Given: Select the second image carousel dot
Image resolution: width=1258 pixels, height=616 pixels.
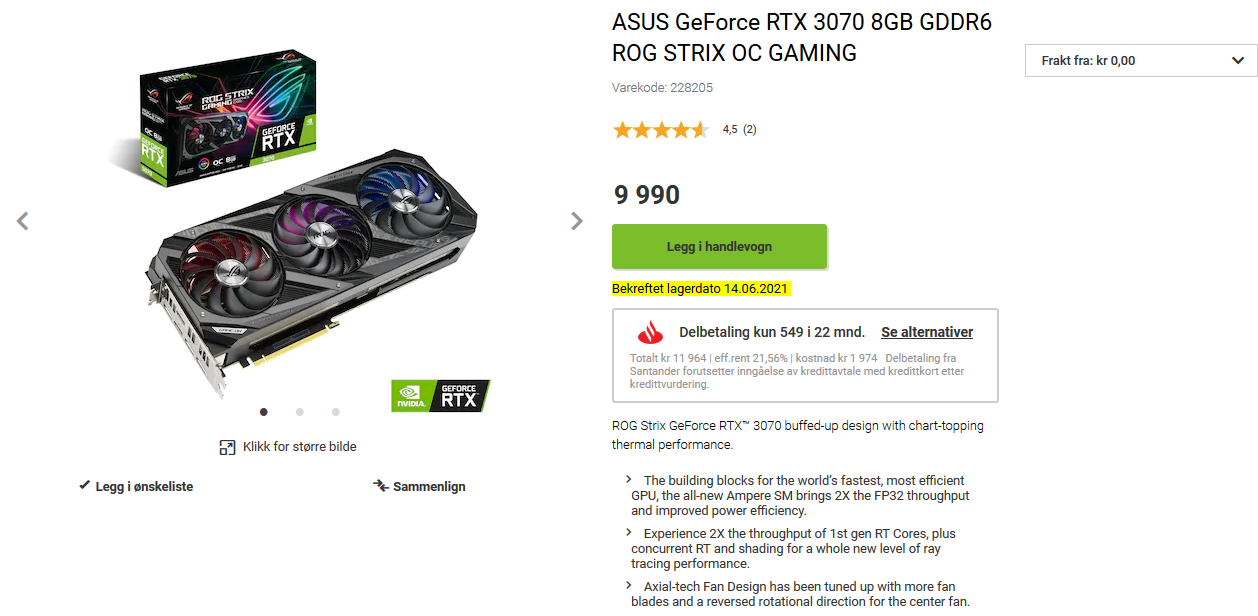Looking at the screenshot, I should coord(300,411).
